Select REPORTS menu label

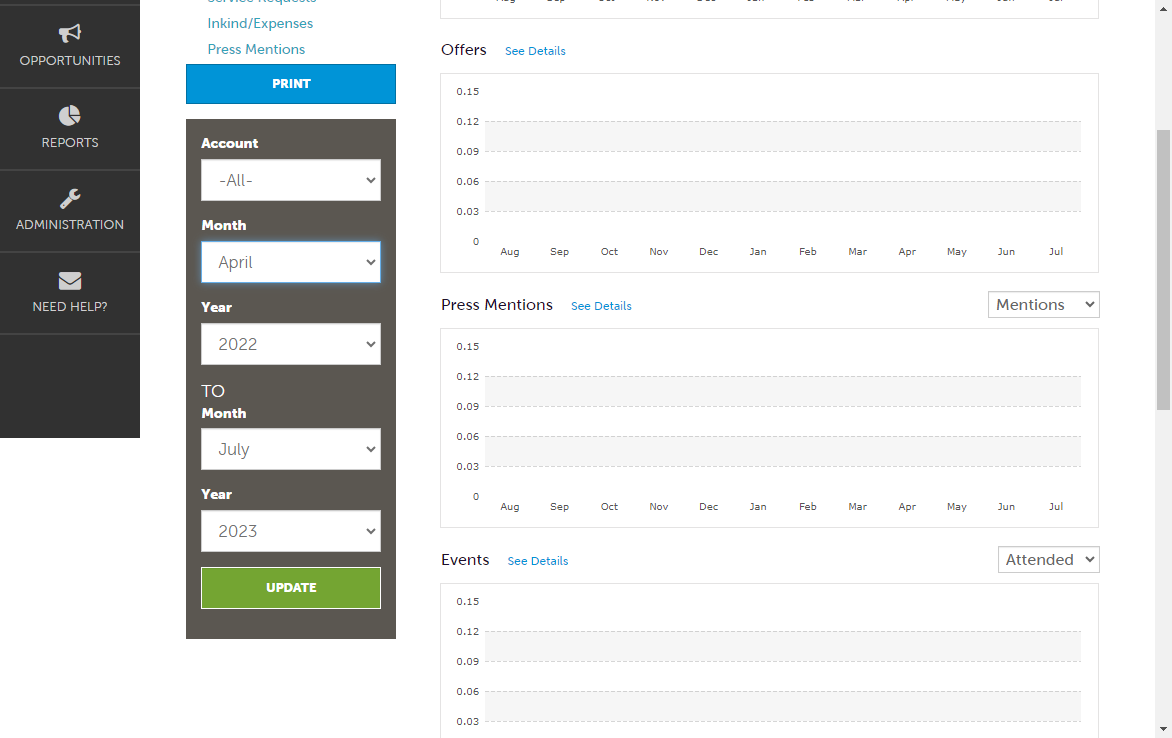[70, 143]
